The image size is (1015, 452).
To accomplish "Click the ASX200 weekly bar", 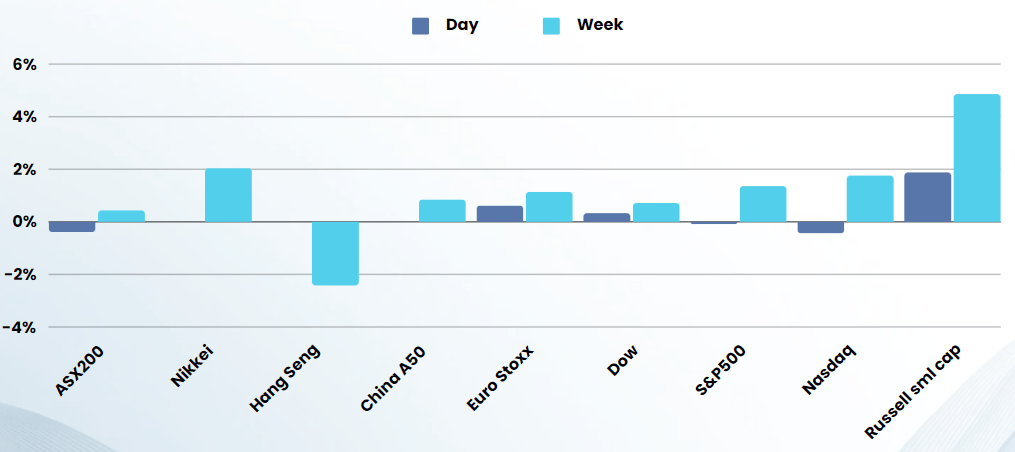I will tap(121, 216).
